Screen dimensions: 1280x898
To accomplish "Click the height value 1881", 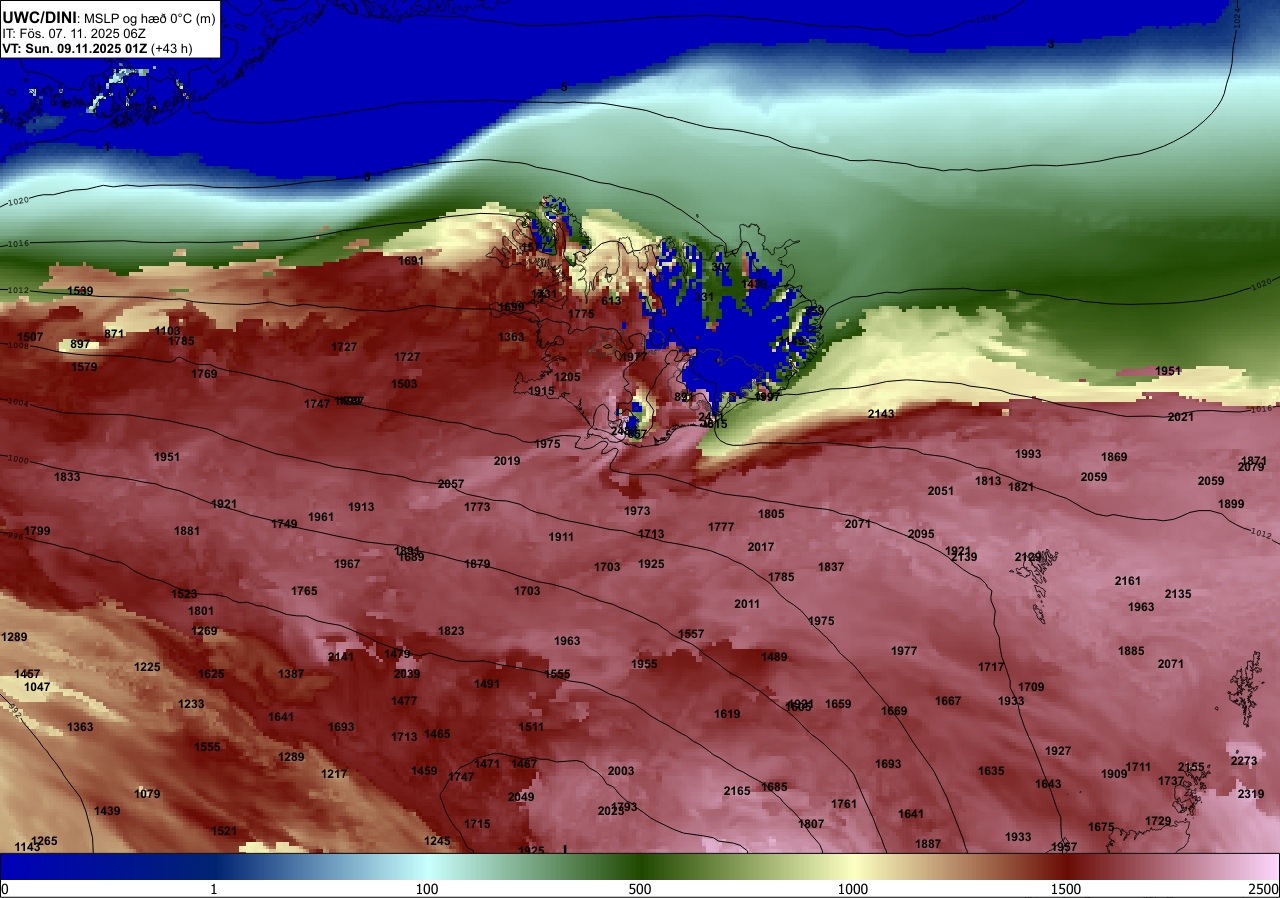I will click(187, 531).
